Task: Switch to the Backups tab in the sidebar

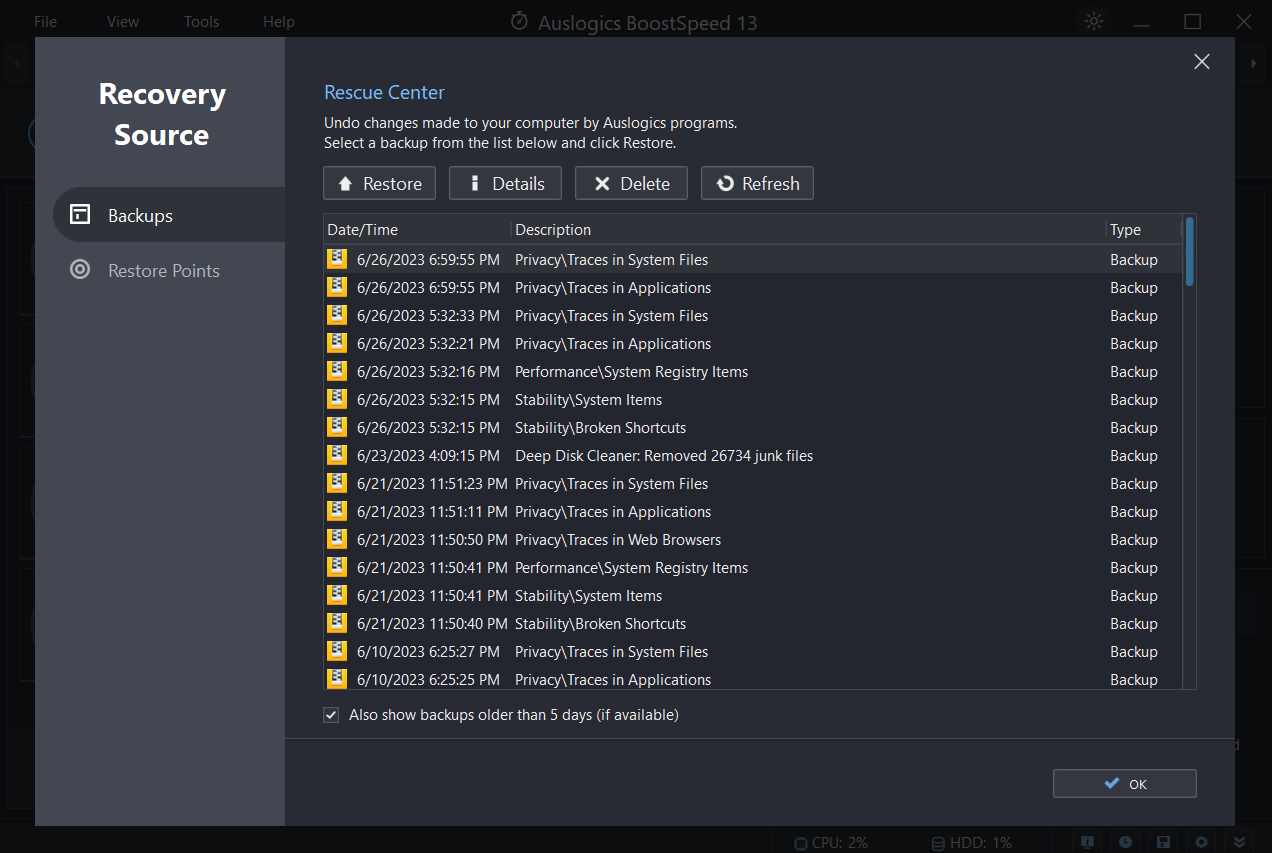Action: click(x=169, y=215)
